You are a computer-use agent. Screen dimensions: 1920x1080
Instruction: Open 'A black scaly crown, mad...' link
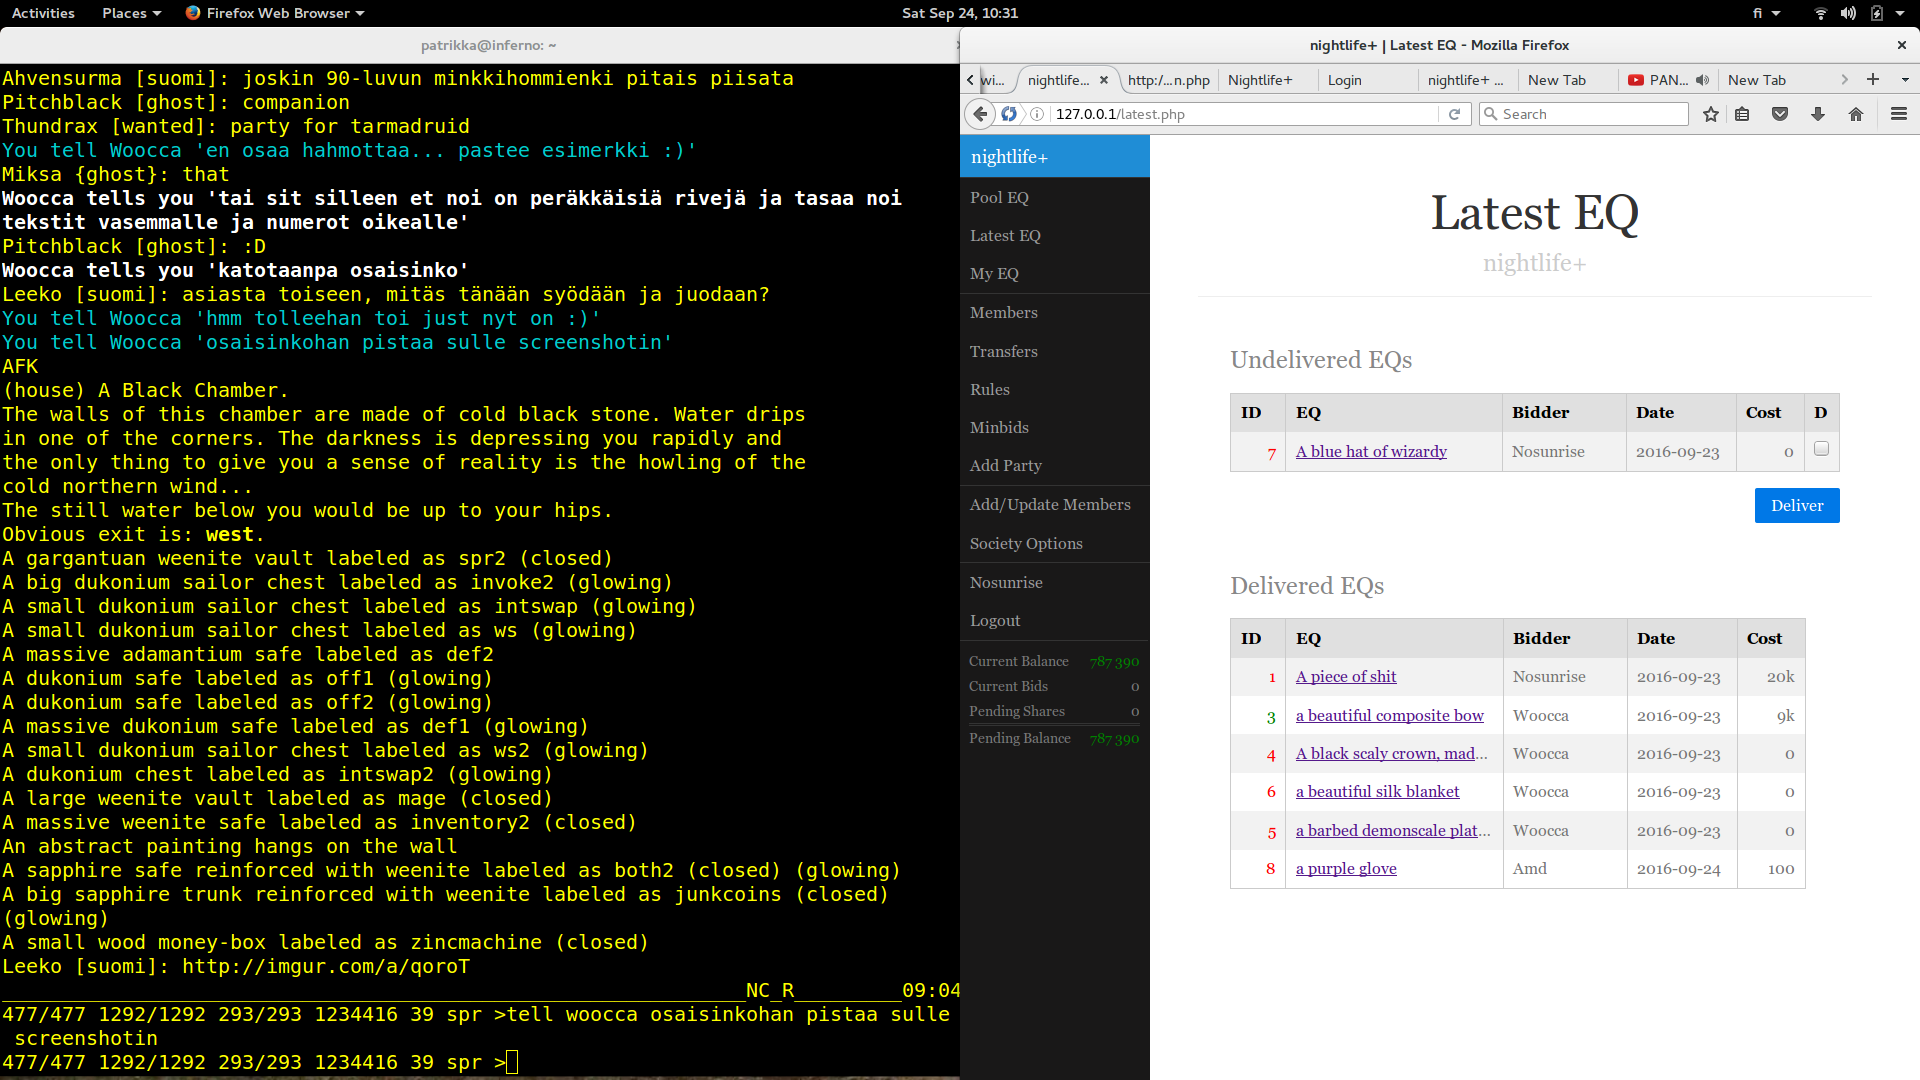(x=1392, y=754)
